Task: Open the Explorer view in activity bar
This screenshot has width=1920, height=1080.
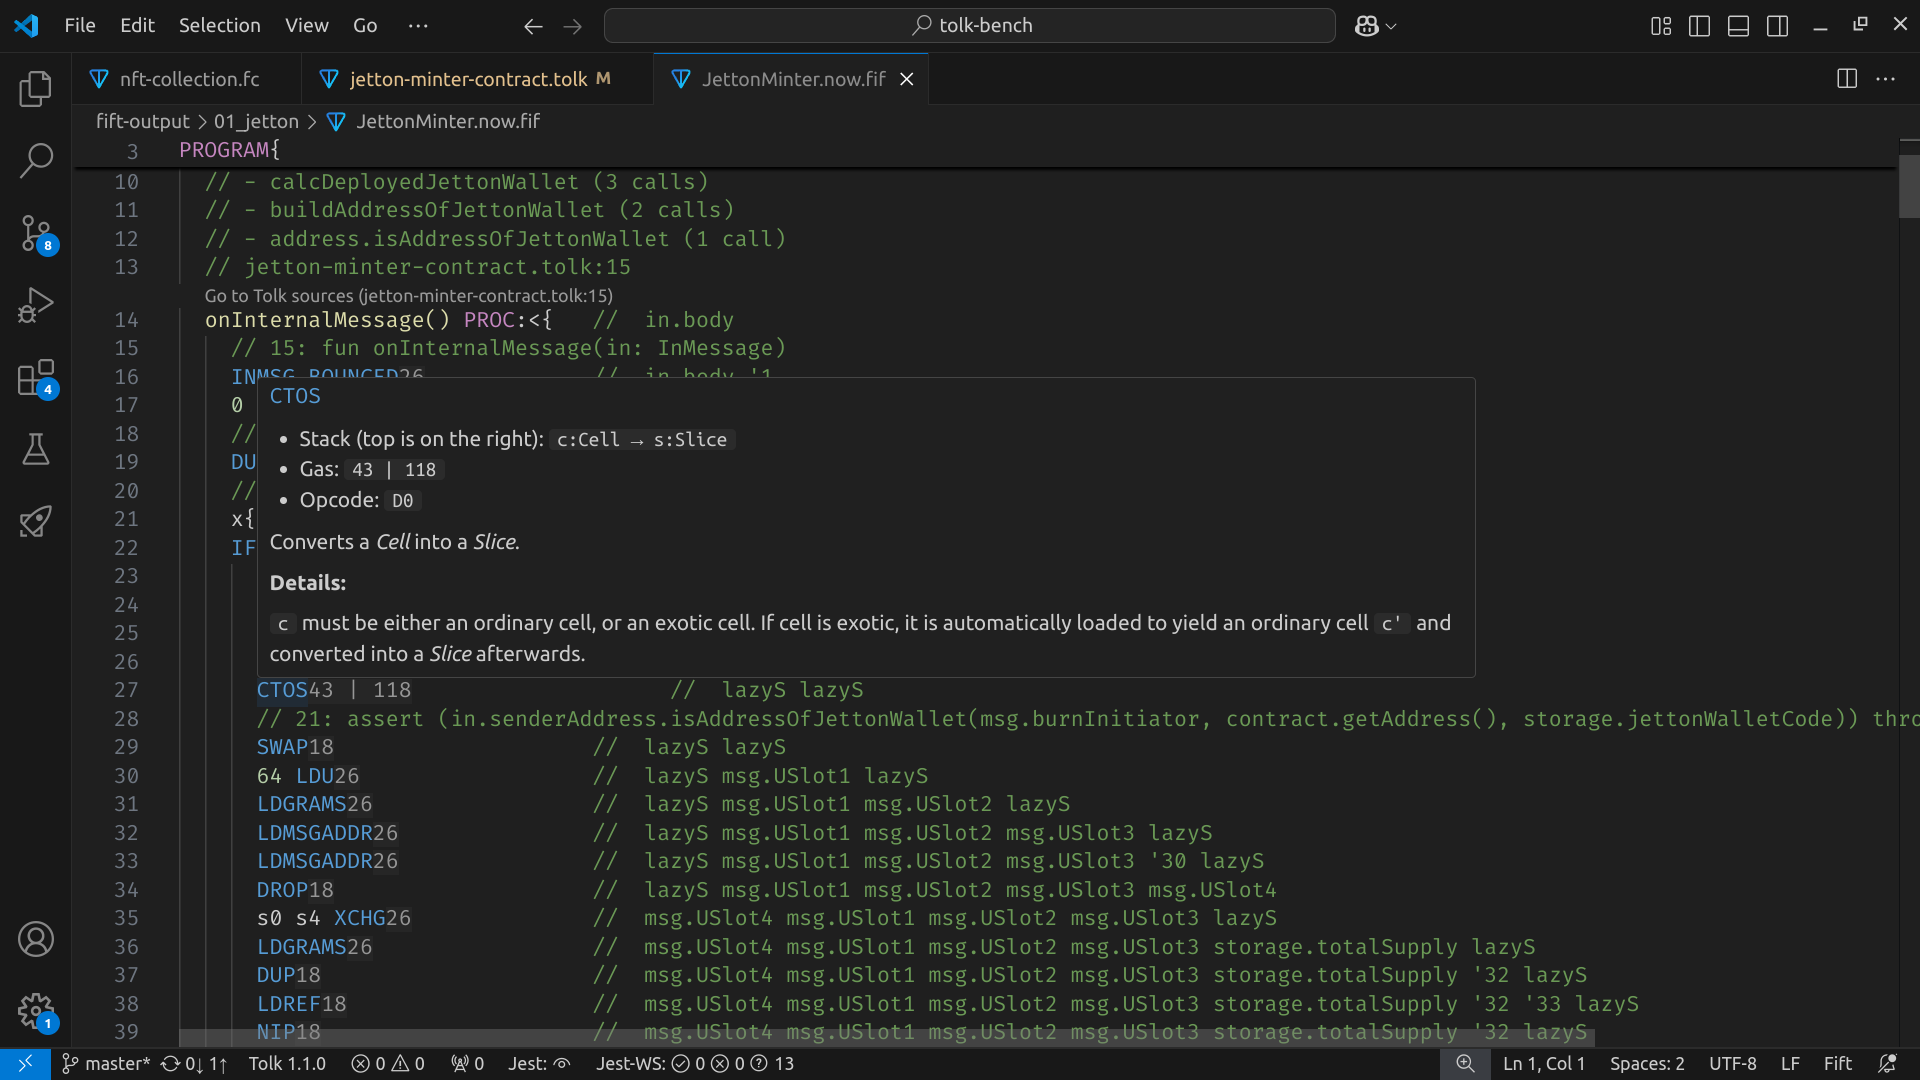Action: [36, 89]
